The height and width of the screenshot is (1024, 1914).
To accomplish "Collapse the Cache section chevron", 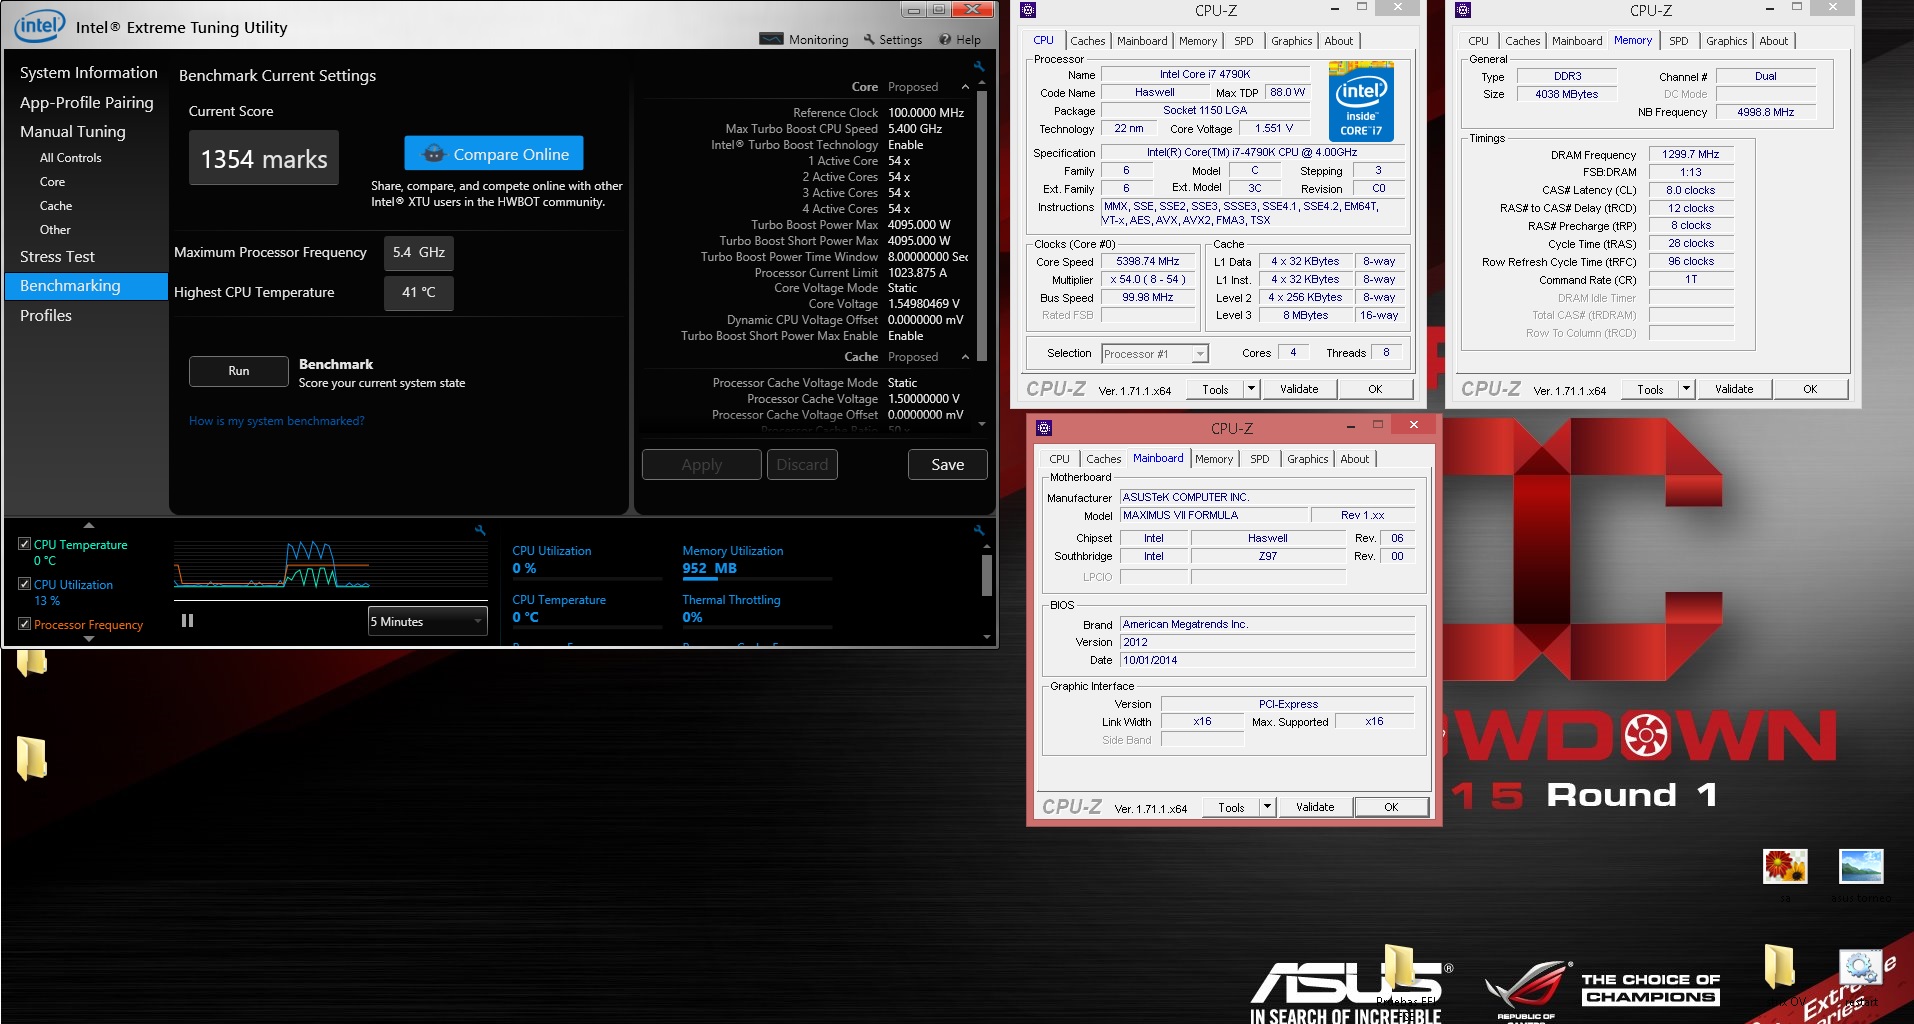I will tap(965, 357).
